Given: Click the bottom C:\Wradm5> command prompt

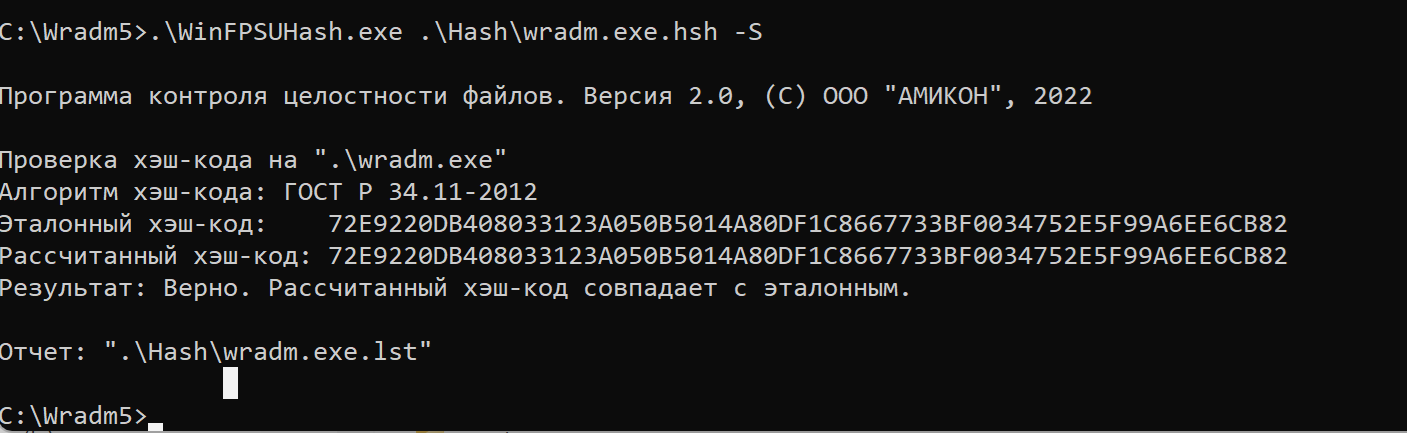Looking at the screenshot, I should (x=72, y=417).
